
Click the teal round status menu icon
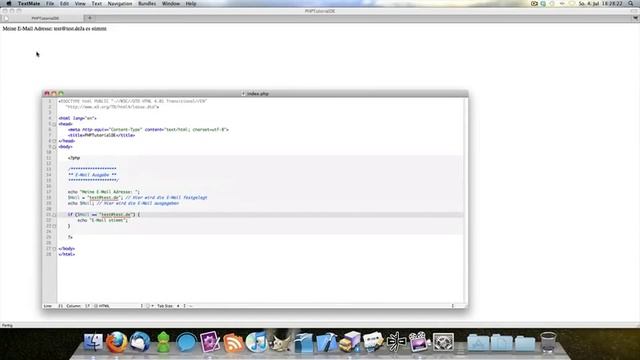[543, 3]
